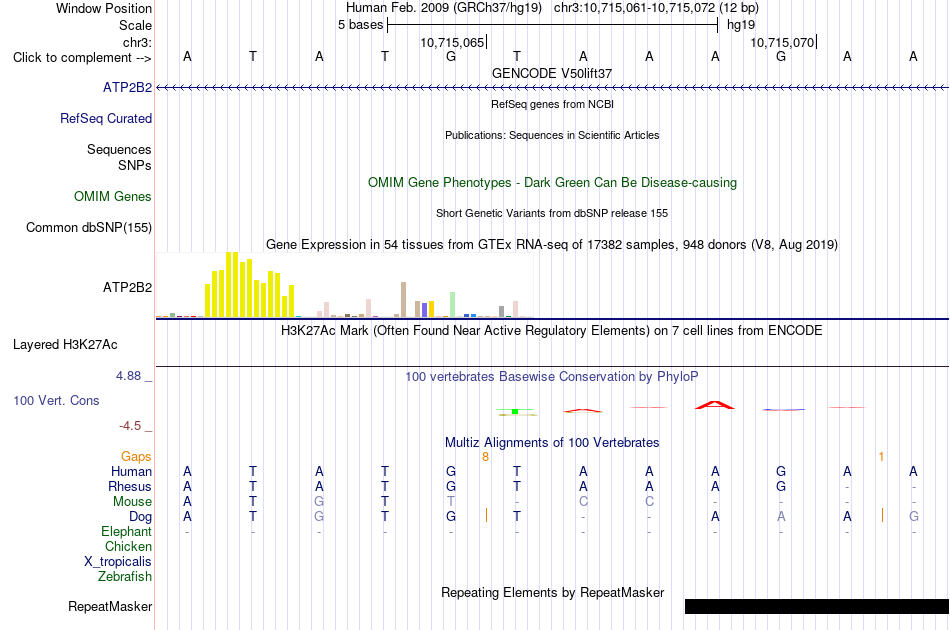Select the OMIM Genes track label
The height and width of the screenshot is (630, 950).
click(x=112, y=196)
